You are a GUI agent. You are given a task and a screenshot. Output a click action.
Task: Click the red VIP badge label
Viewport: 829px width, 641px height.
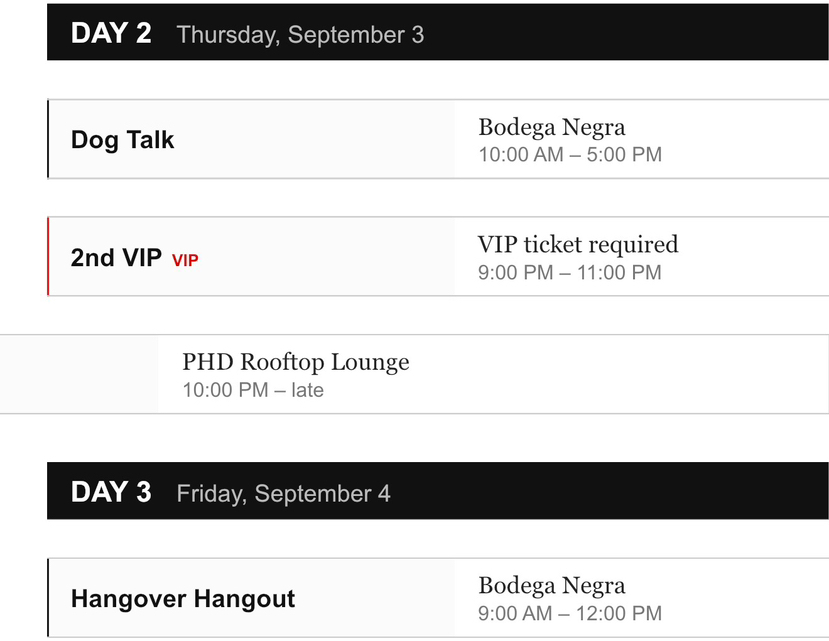[x=185, y=260]
